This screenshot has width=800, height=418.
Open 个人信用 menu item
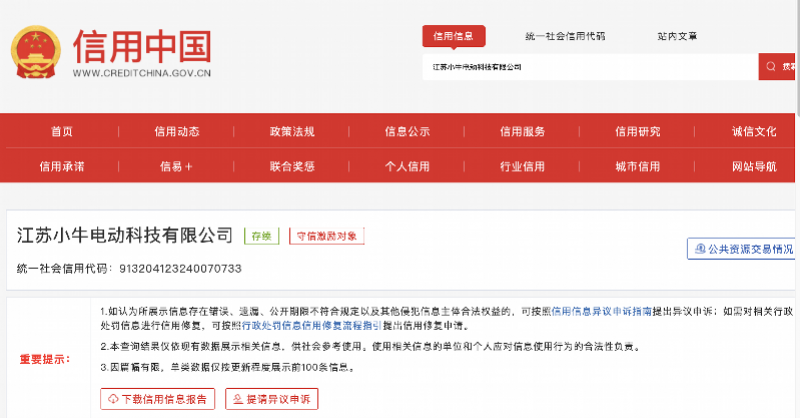click(407, 166)
